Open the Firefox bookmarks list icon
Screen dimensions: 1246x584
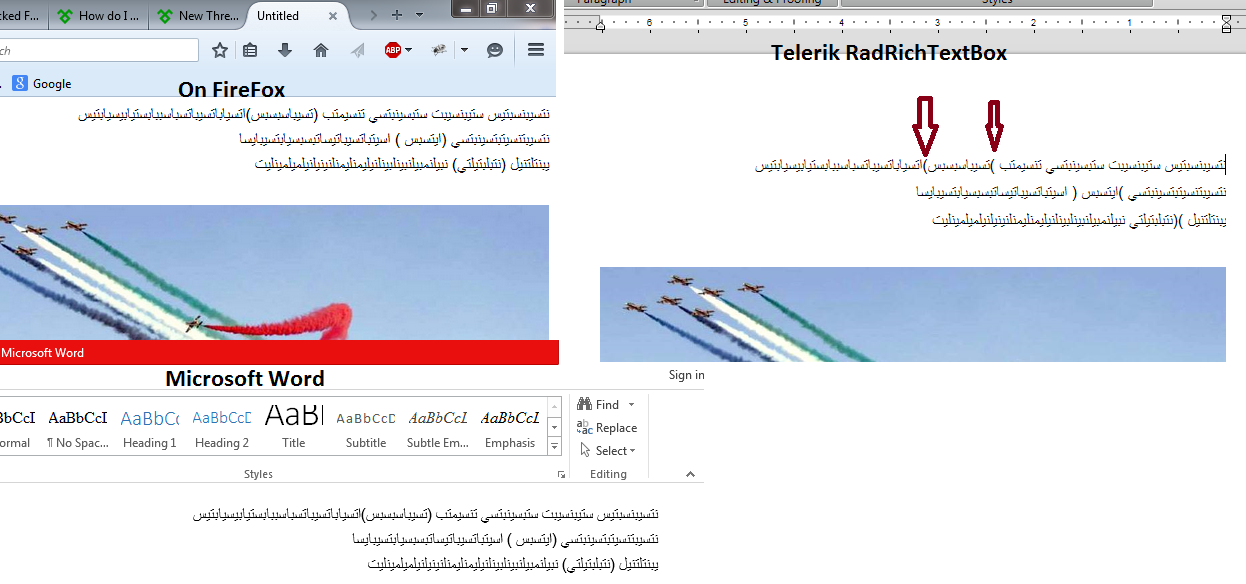pyautogui.click(x=250, y=50)
